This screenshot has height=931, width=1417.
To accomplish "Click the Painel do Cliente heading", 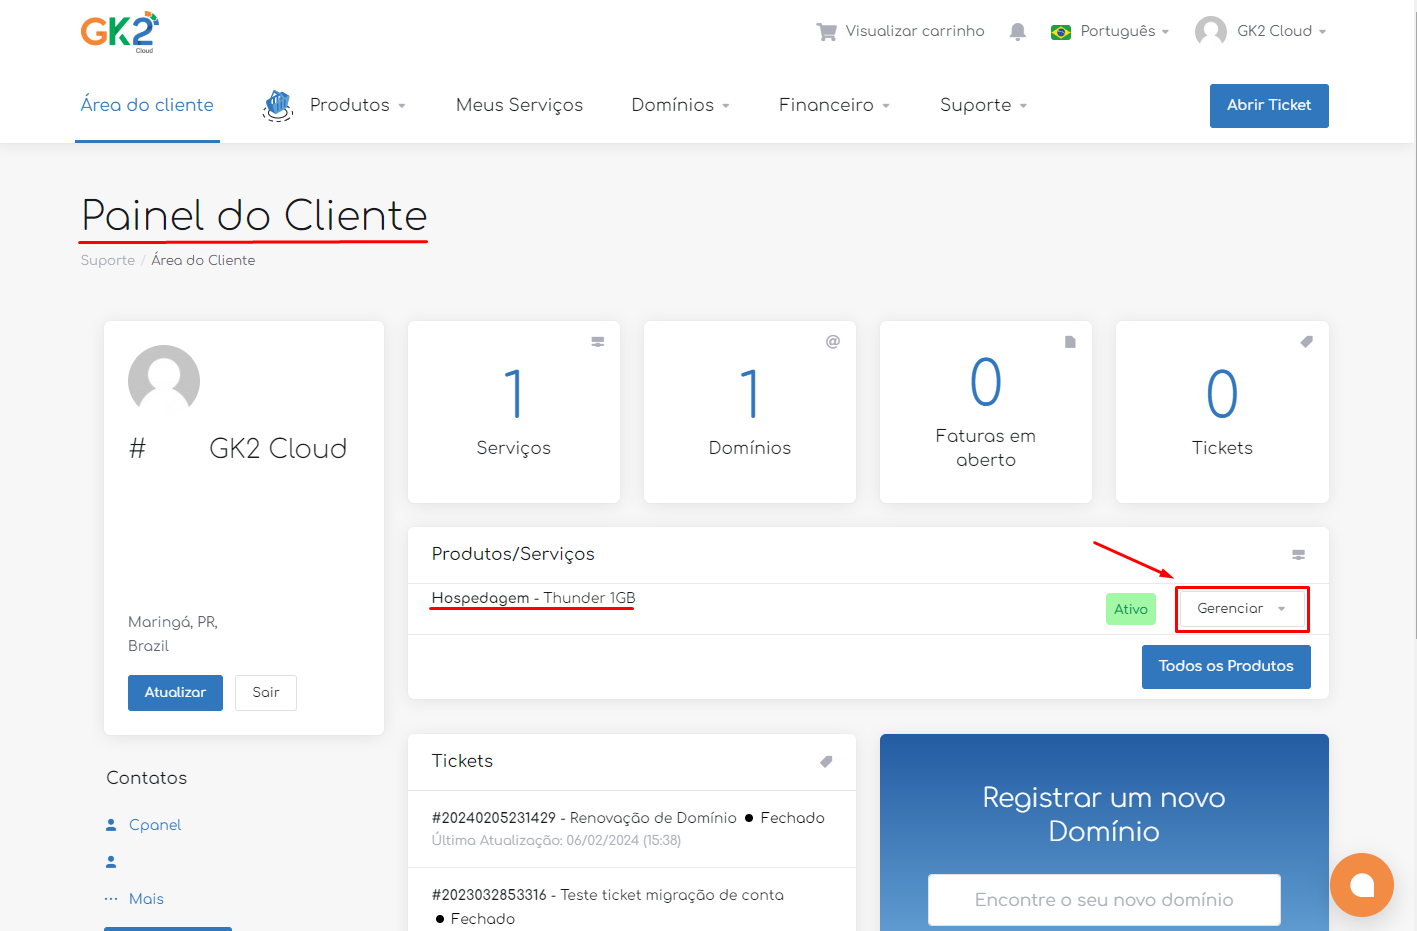I will click(x=254, y=216).
